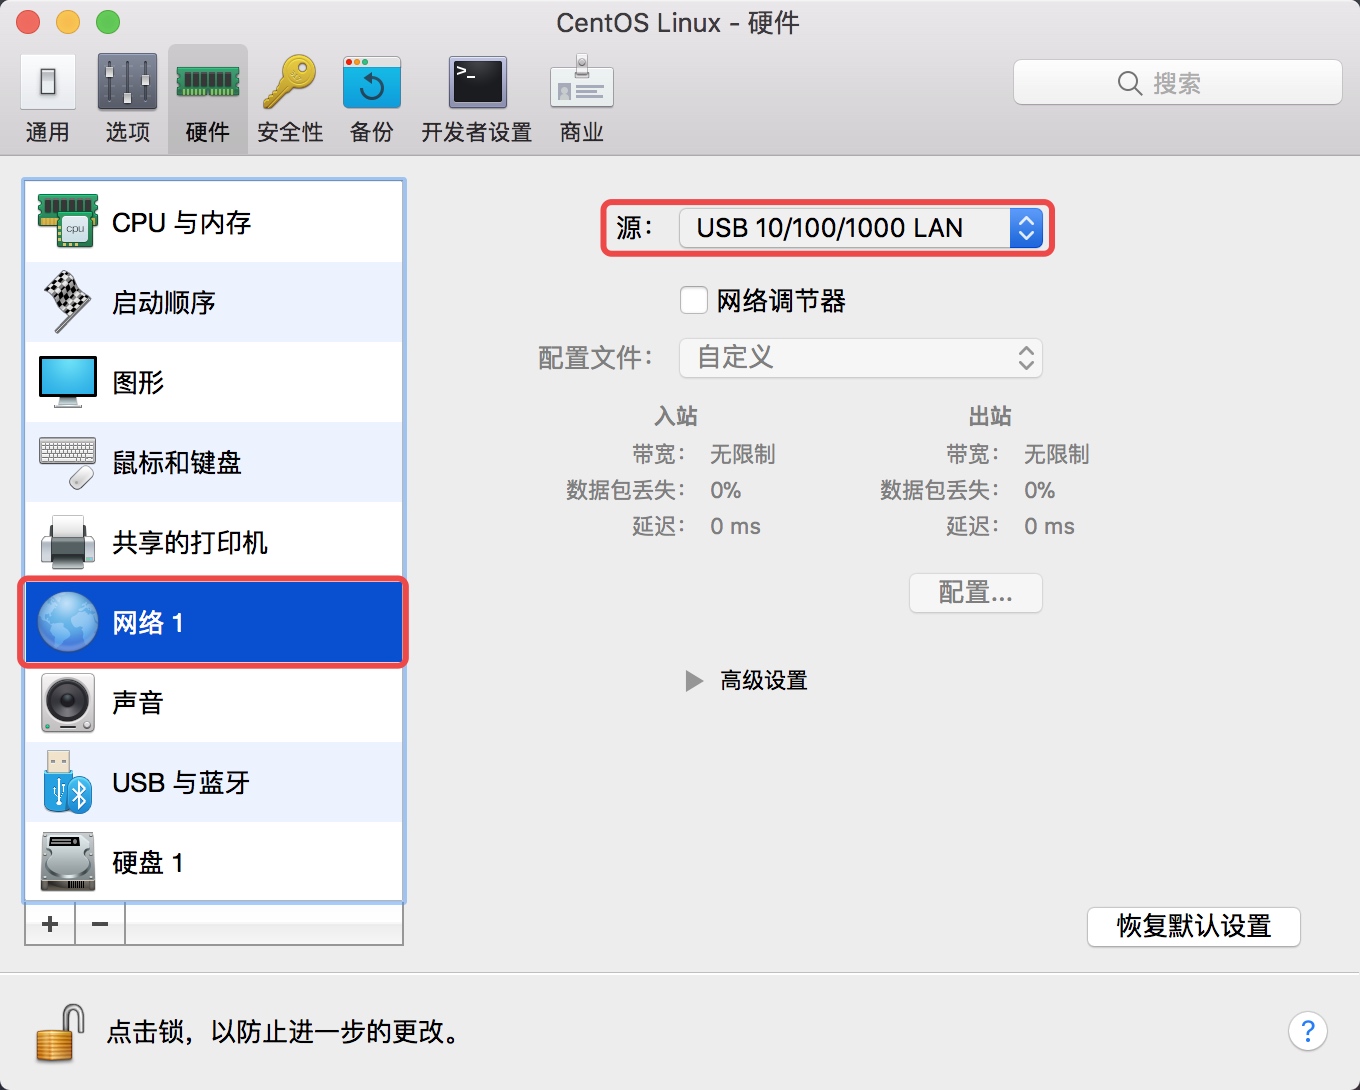Select 网络 1 globe item
This screenshot has width=1360, height=1090.
214,622
